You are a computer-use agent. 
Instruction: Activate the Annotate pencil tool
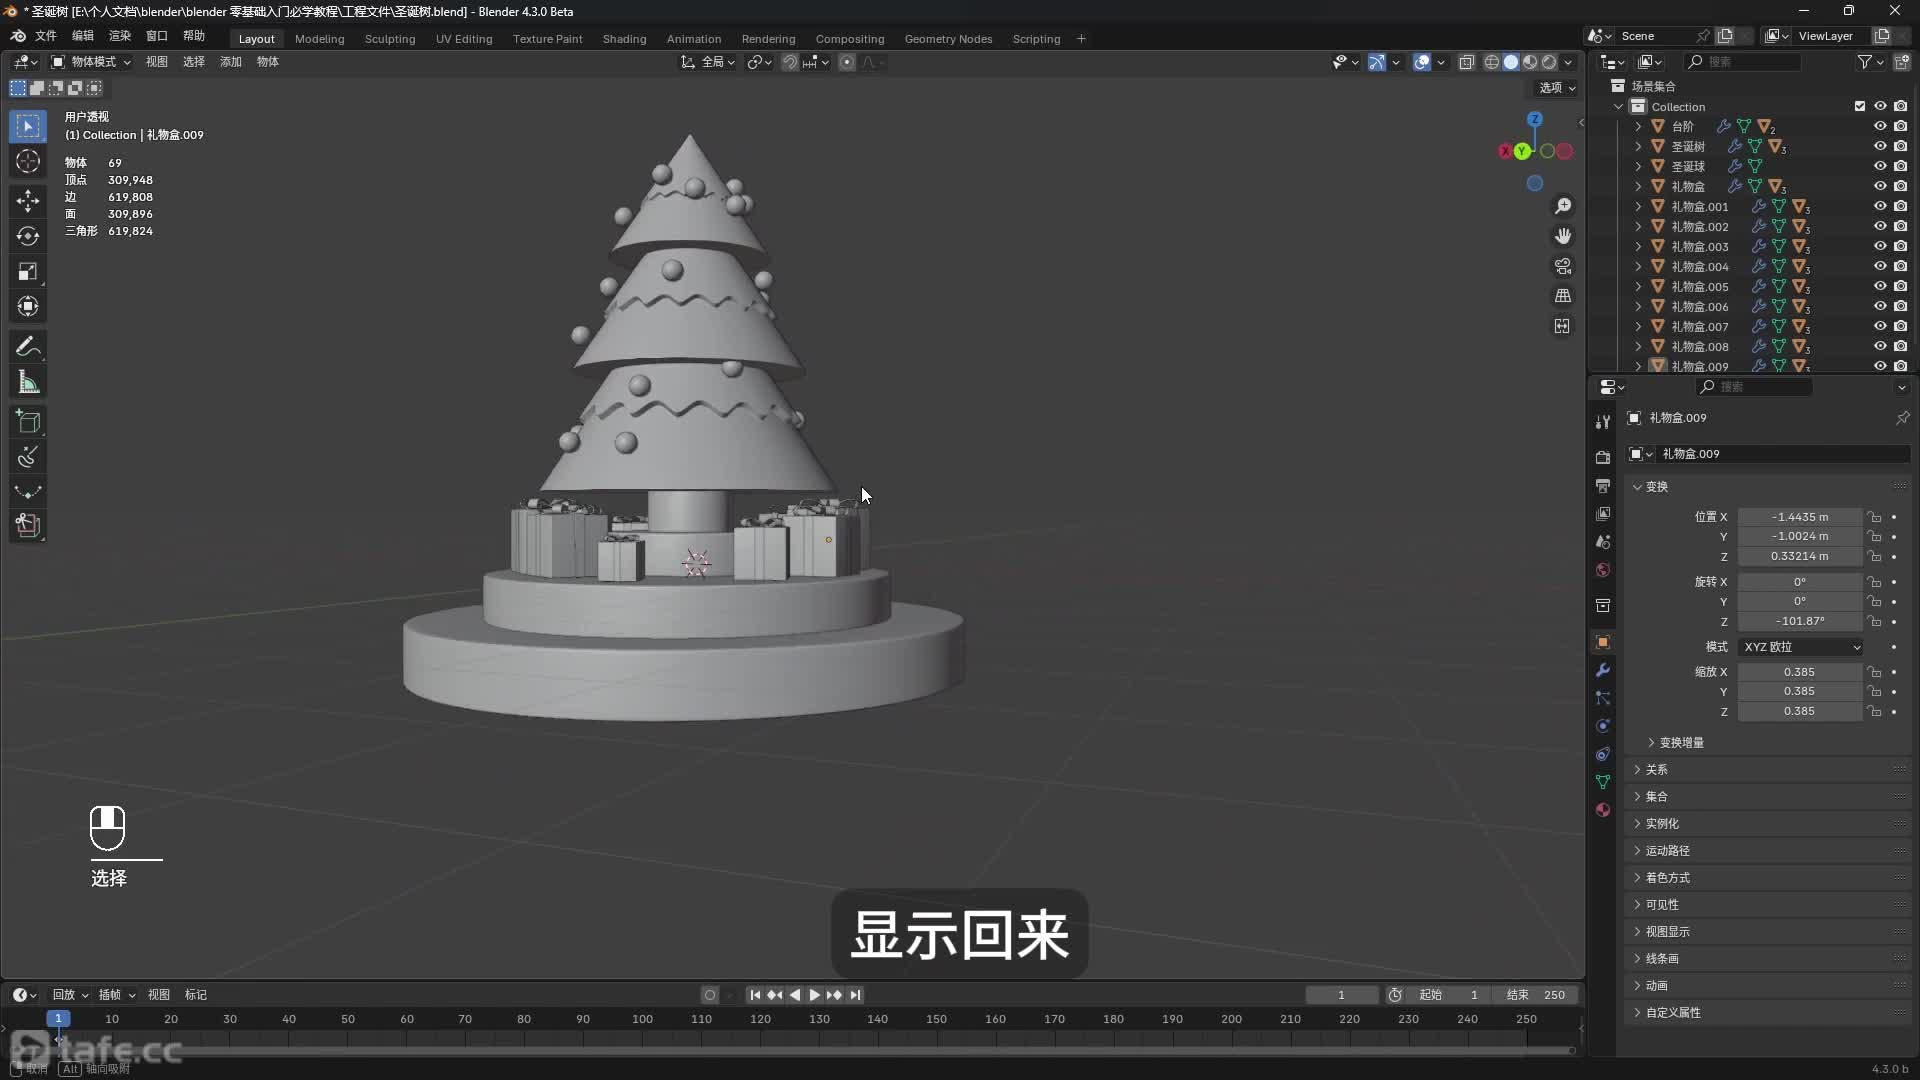(x=28, y=346)
